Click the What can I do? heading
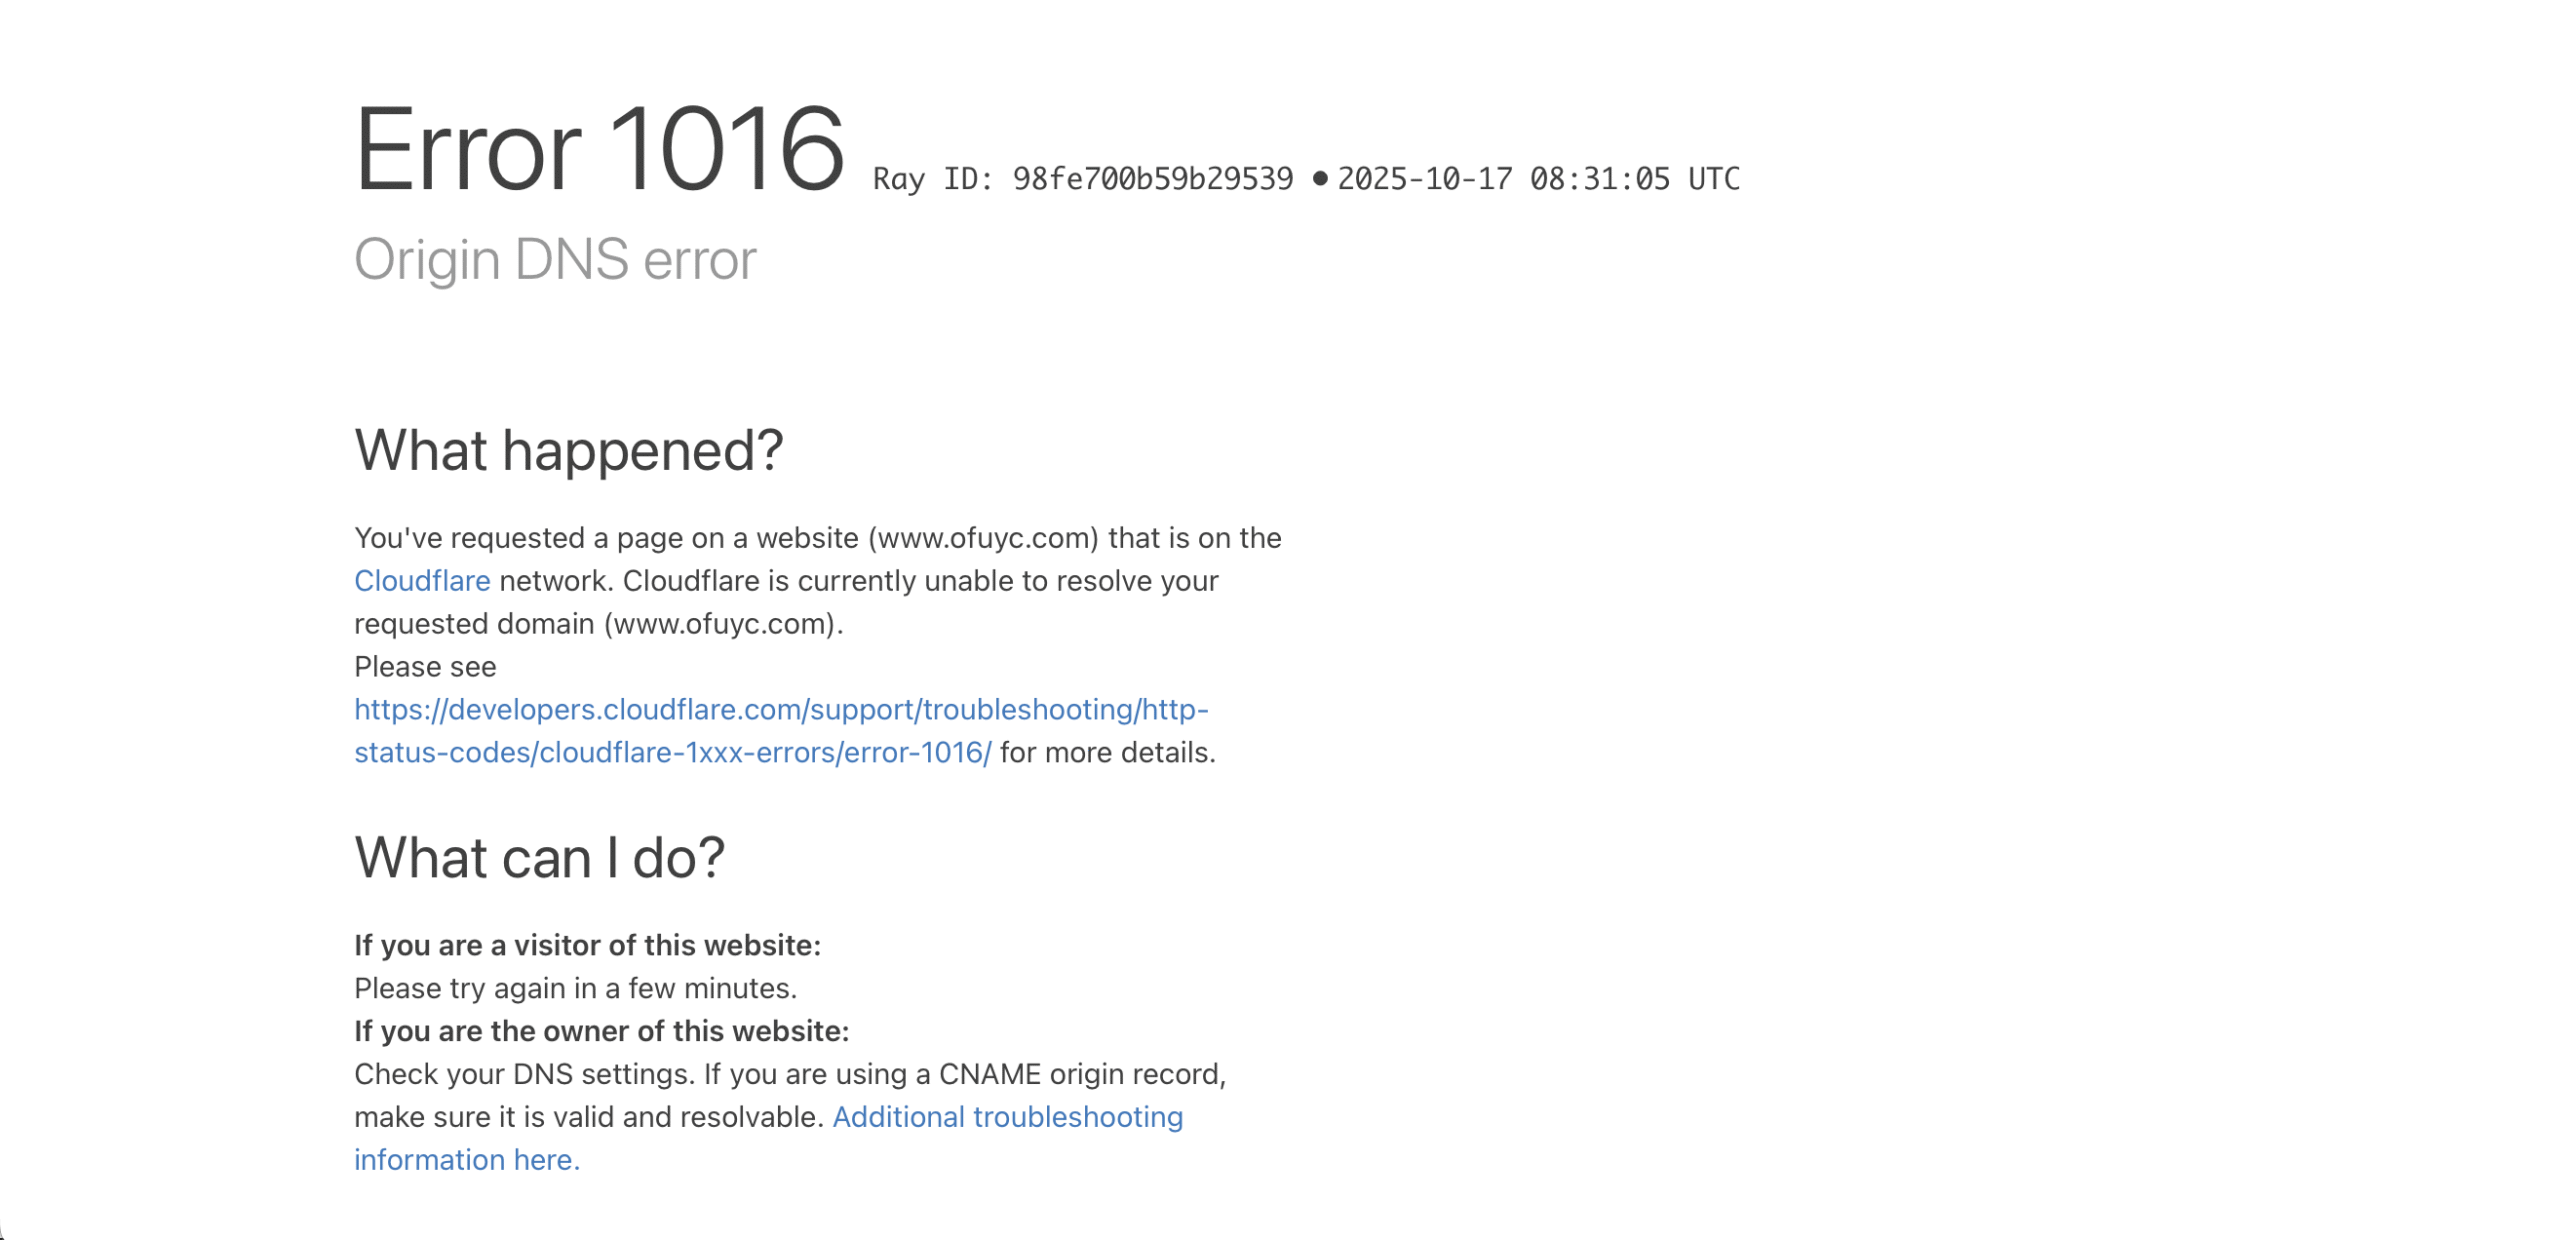This screenshot has width=2560, height=1240. [539, 858]
